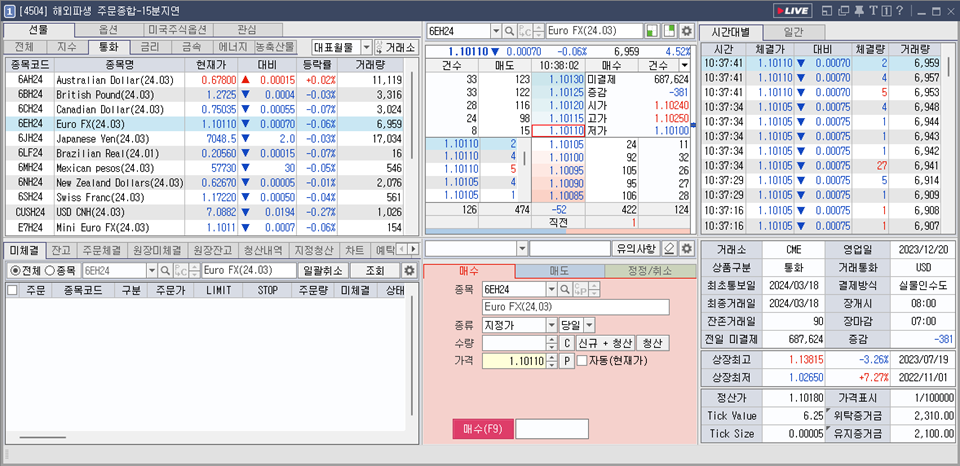960x466 pixels.
Task: Open the 관심 tab
Action: 248,29
